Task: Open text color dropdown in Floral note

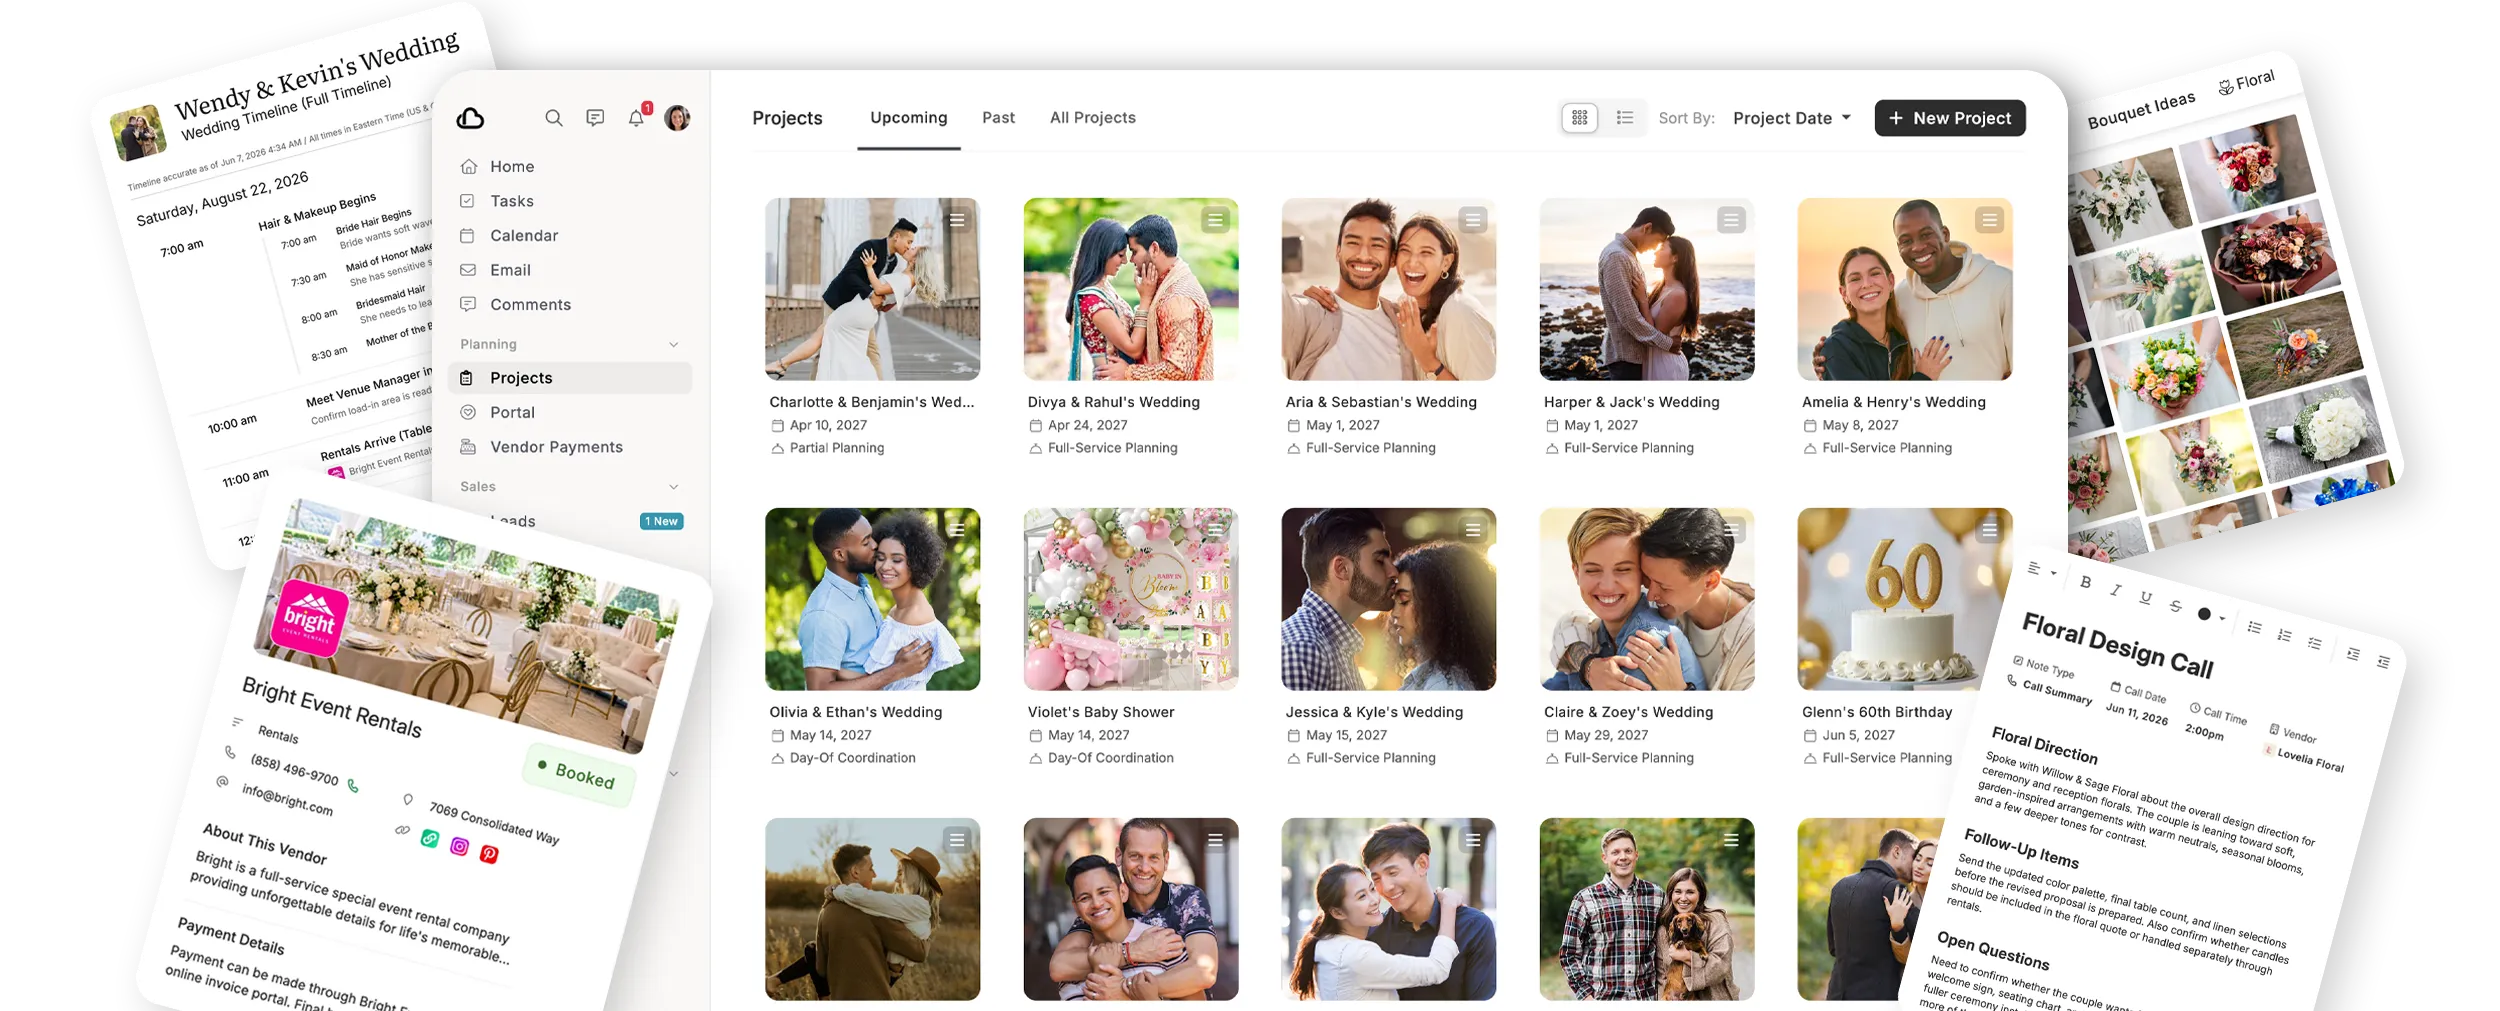Action: (2210, 615)
